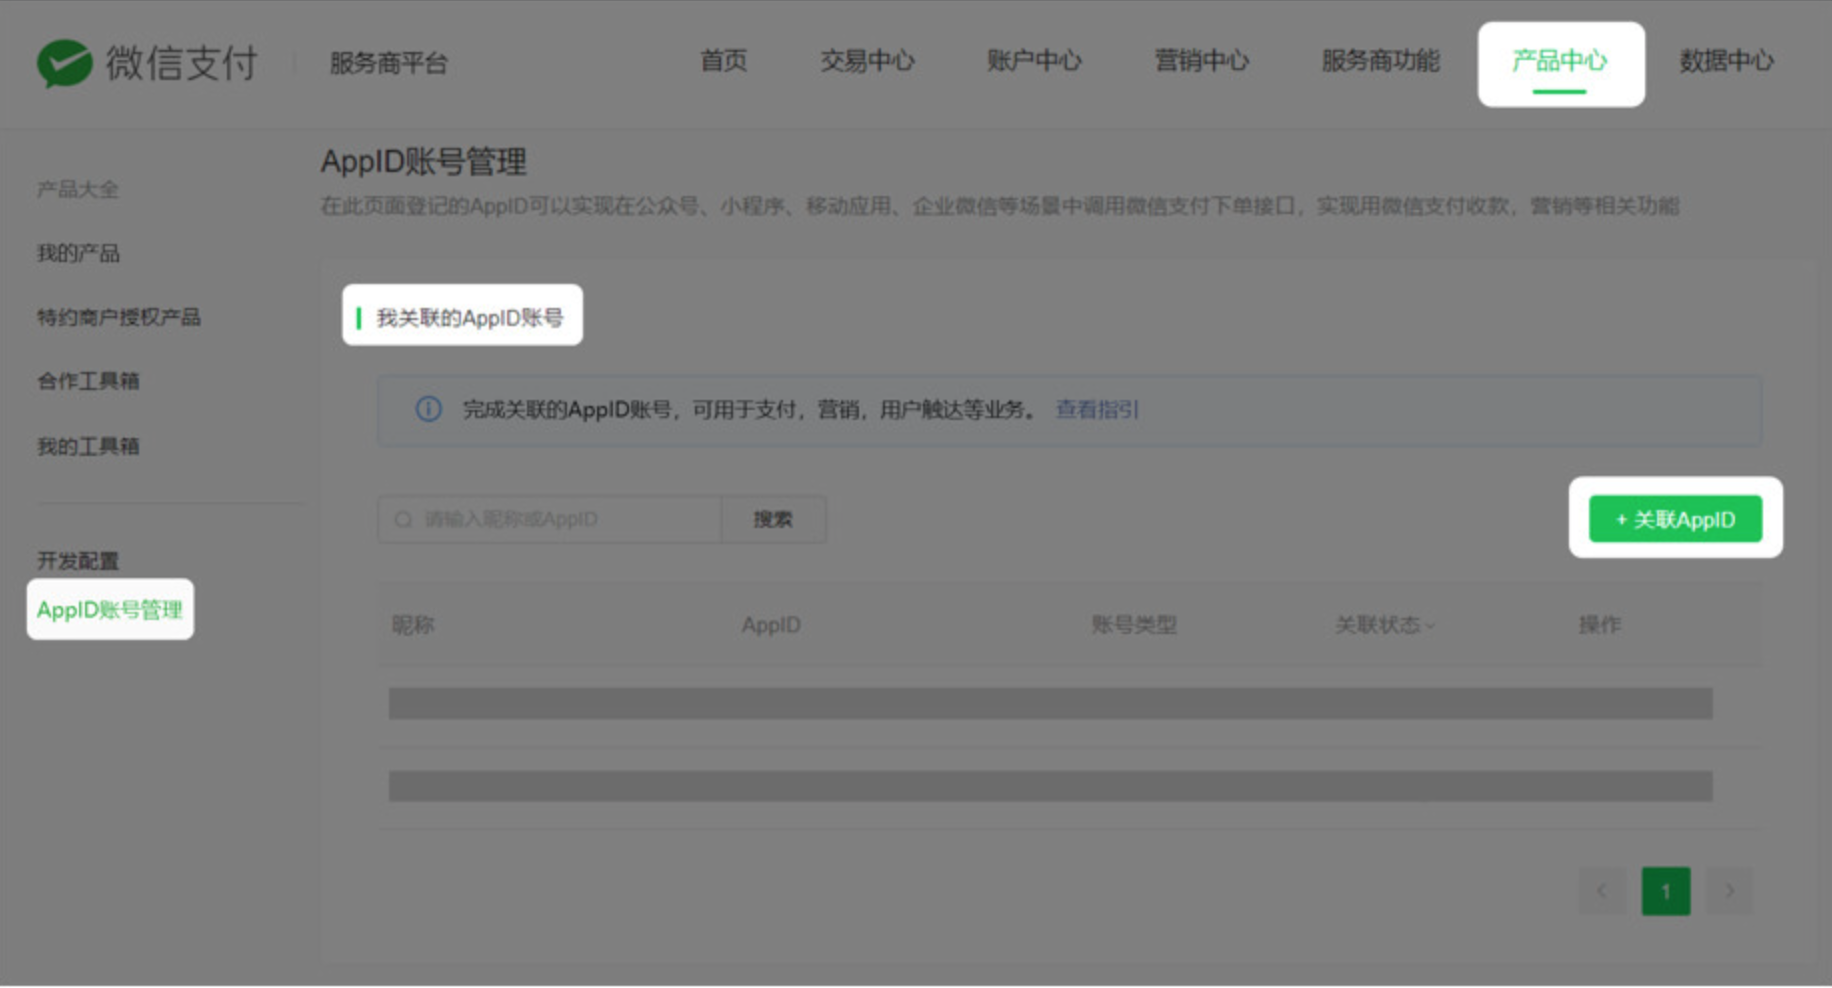Select AppID账号管理 in the sidebar
The width and height of the screenshot is (1832, 988).
click(110, 610)
